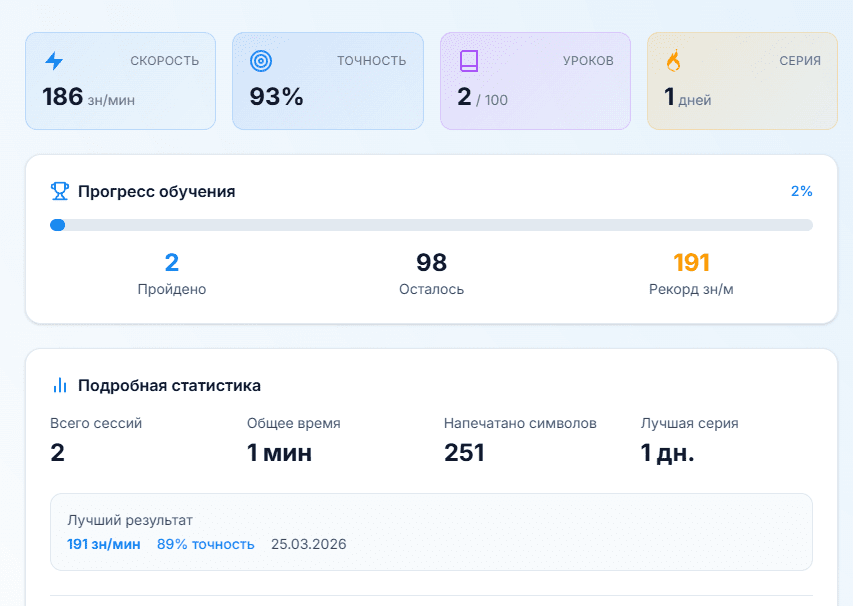
Task: Click the orange 191 record value
Action: [x=691, y=263]
